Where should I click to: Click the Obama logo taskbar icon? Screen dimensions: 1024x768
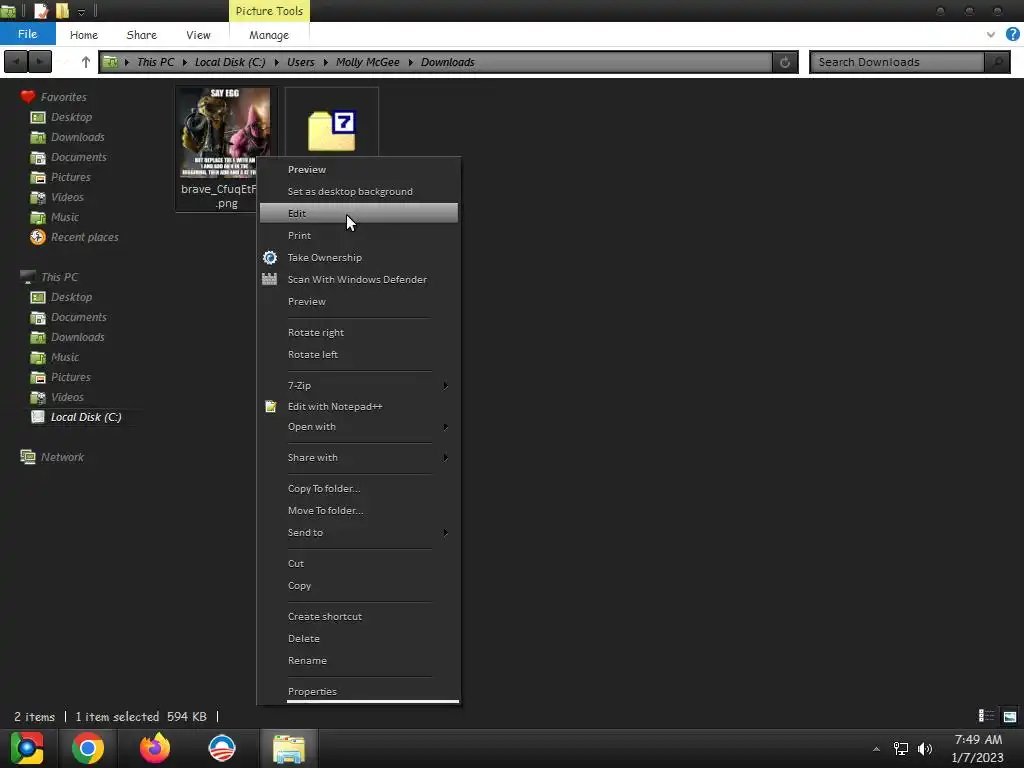click(x=221, y=748)
